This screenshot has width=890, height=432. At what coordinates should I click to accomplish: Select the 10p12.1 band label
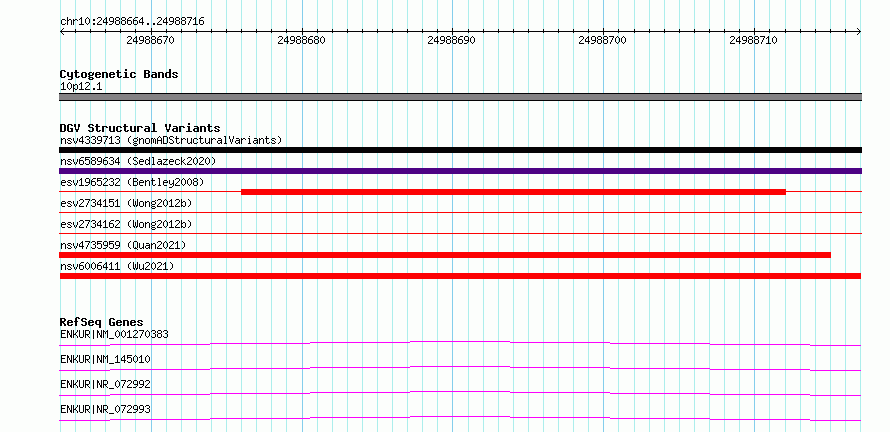(x=81, y=87)
